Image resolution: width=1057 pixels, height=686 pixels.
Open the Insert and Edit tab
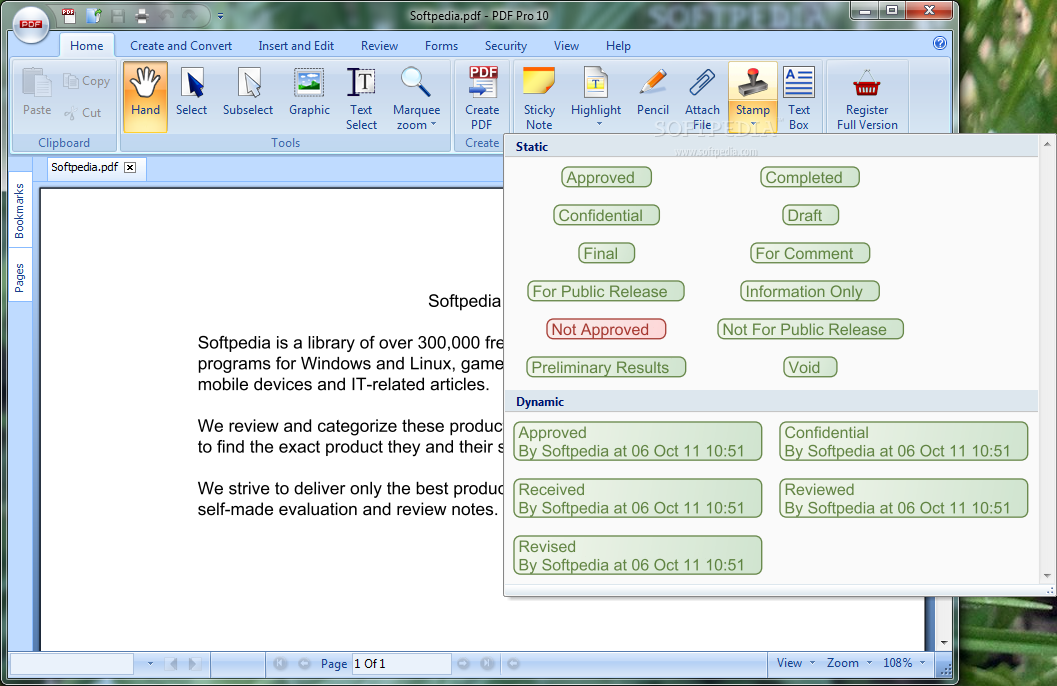coord(296,46)
